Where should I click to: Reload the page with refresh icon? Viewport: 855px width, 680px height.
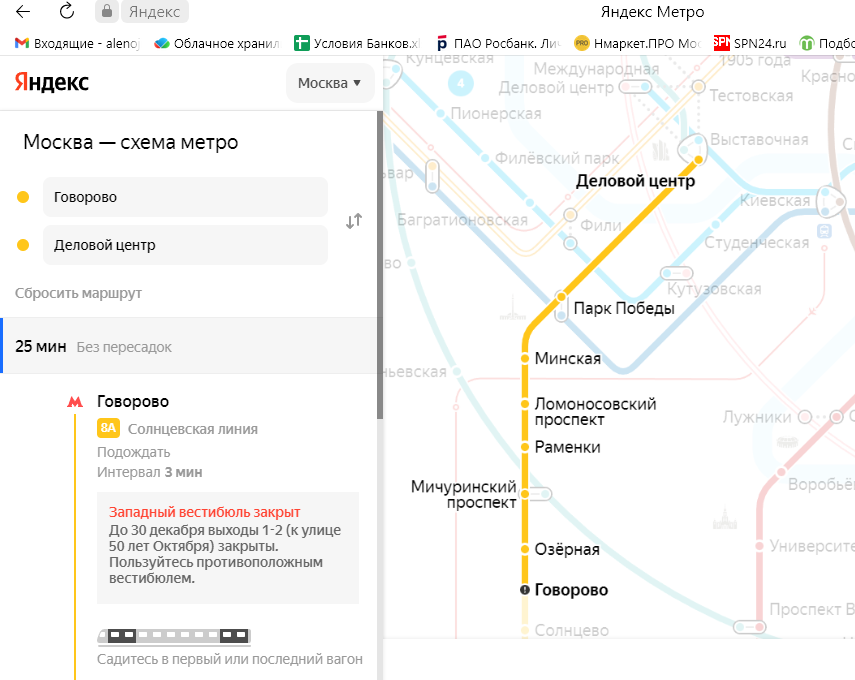(x=67, y=12)
